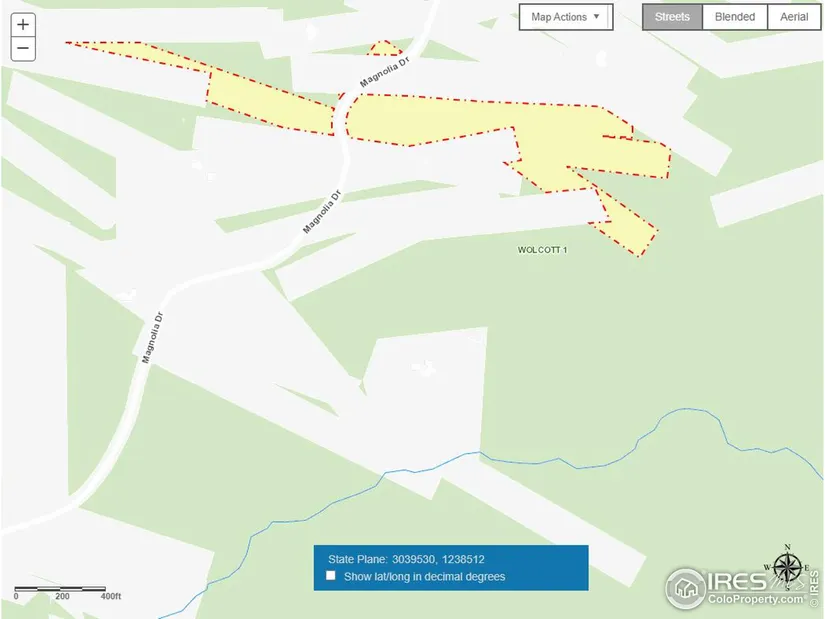
Task: Enable Show lat/long in decimal degrees
Action: point(330,575)
